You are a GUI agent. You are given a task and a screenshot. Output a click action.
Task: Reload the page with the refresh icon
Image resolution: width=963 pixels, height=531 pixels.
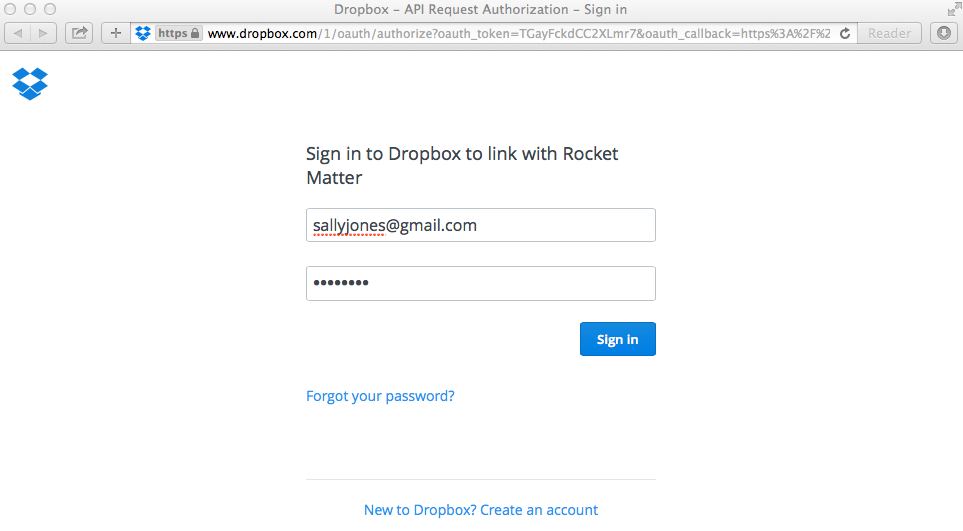(x=845, y=33)
